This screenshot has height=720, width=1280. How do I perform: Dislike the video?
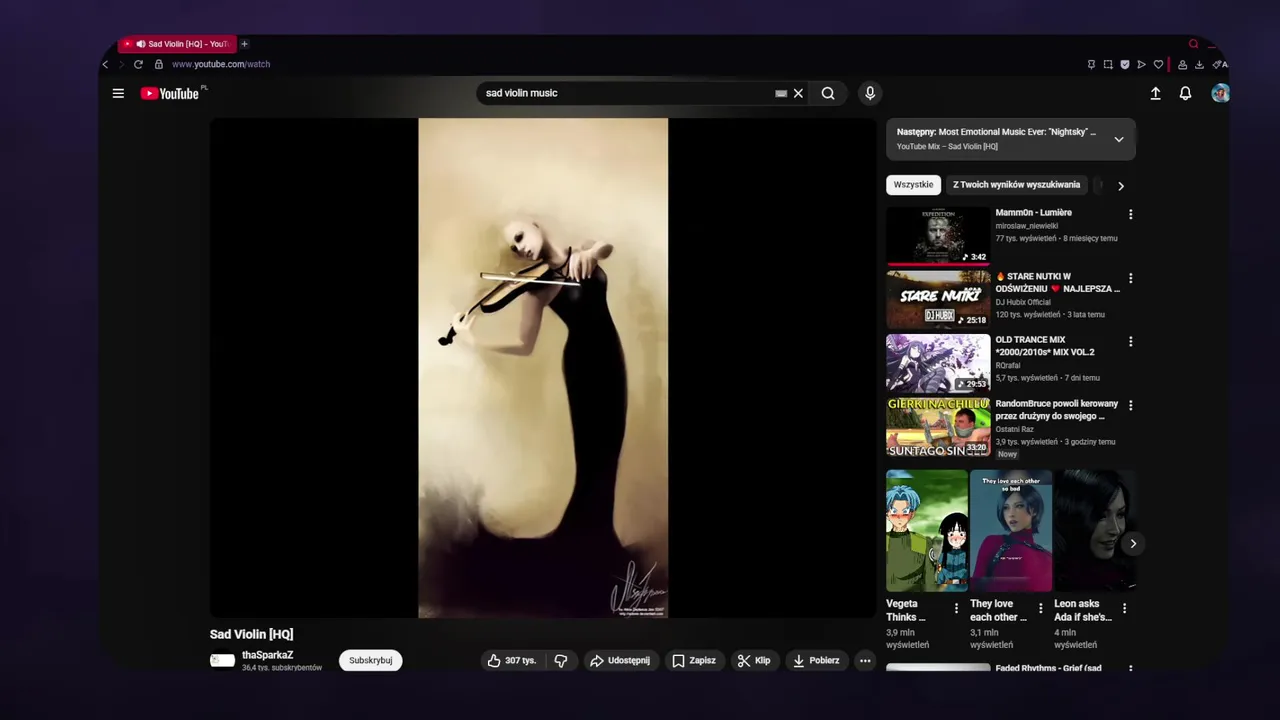561,661
